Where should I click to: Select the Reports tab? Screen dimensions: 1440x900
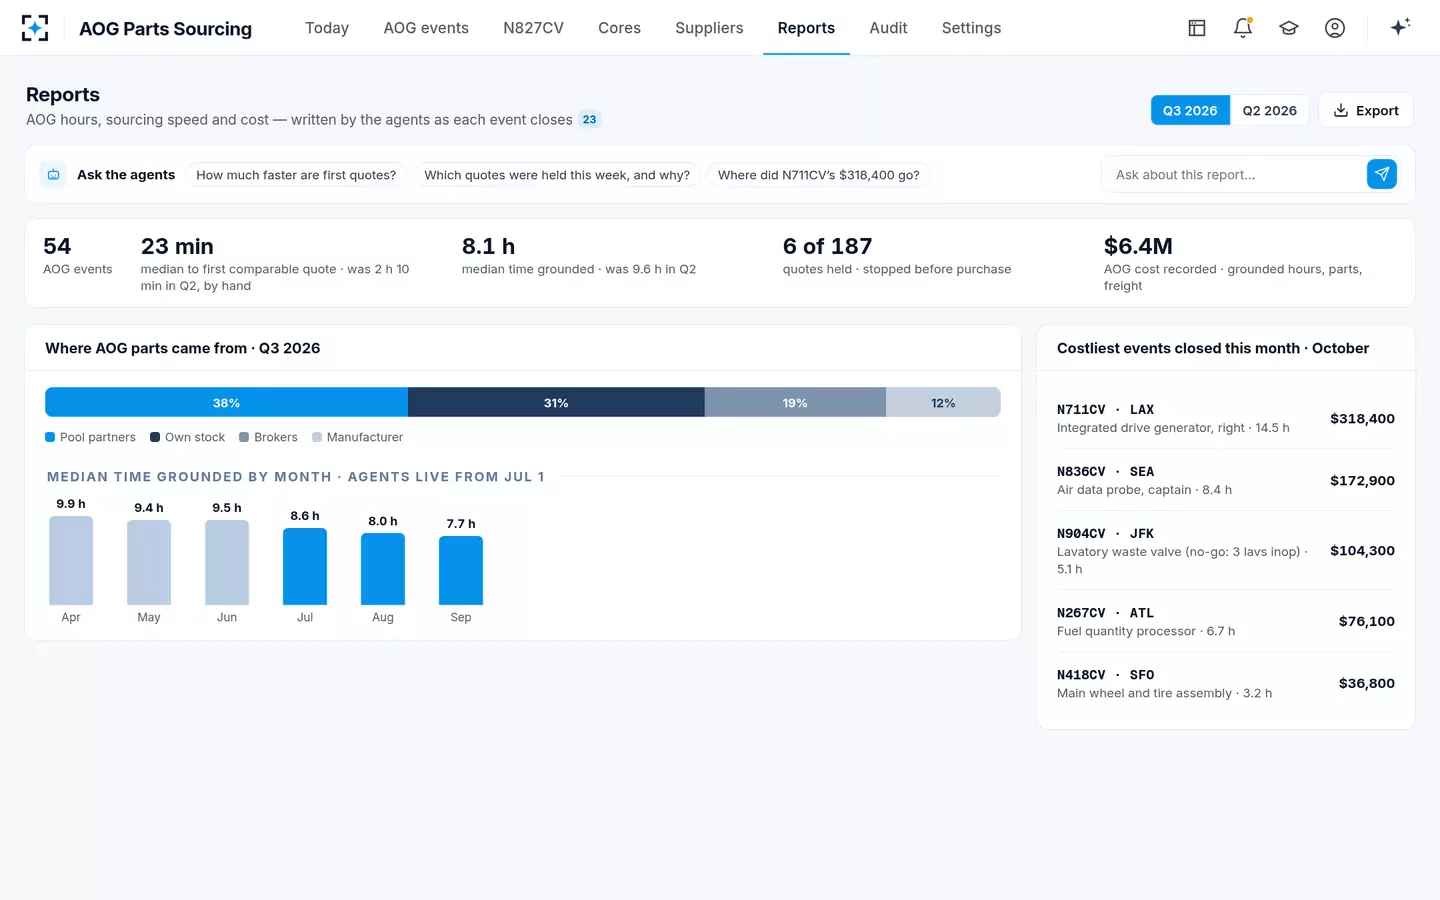coord(806,28)
